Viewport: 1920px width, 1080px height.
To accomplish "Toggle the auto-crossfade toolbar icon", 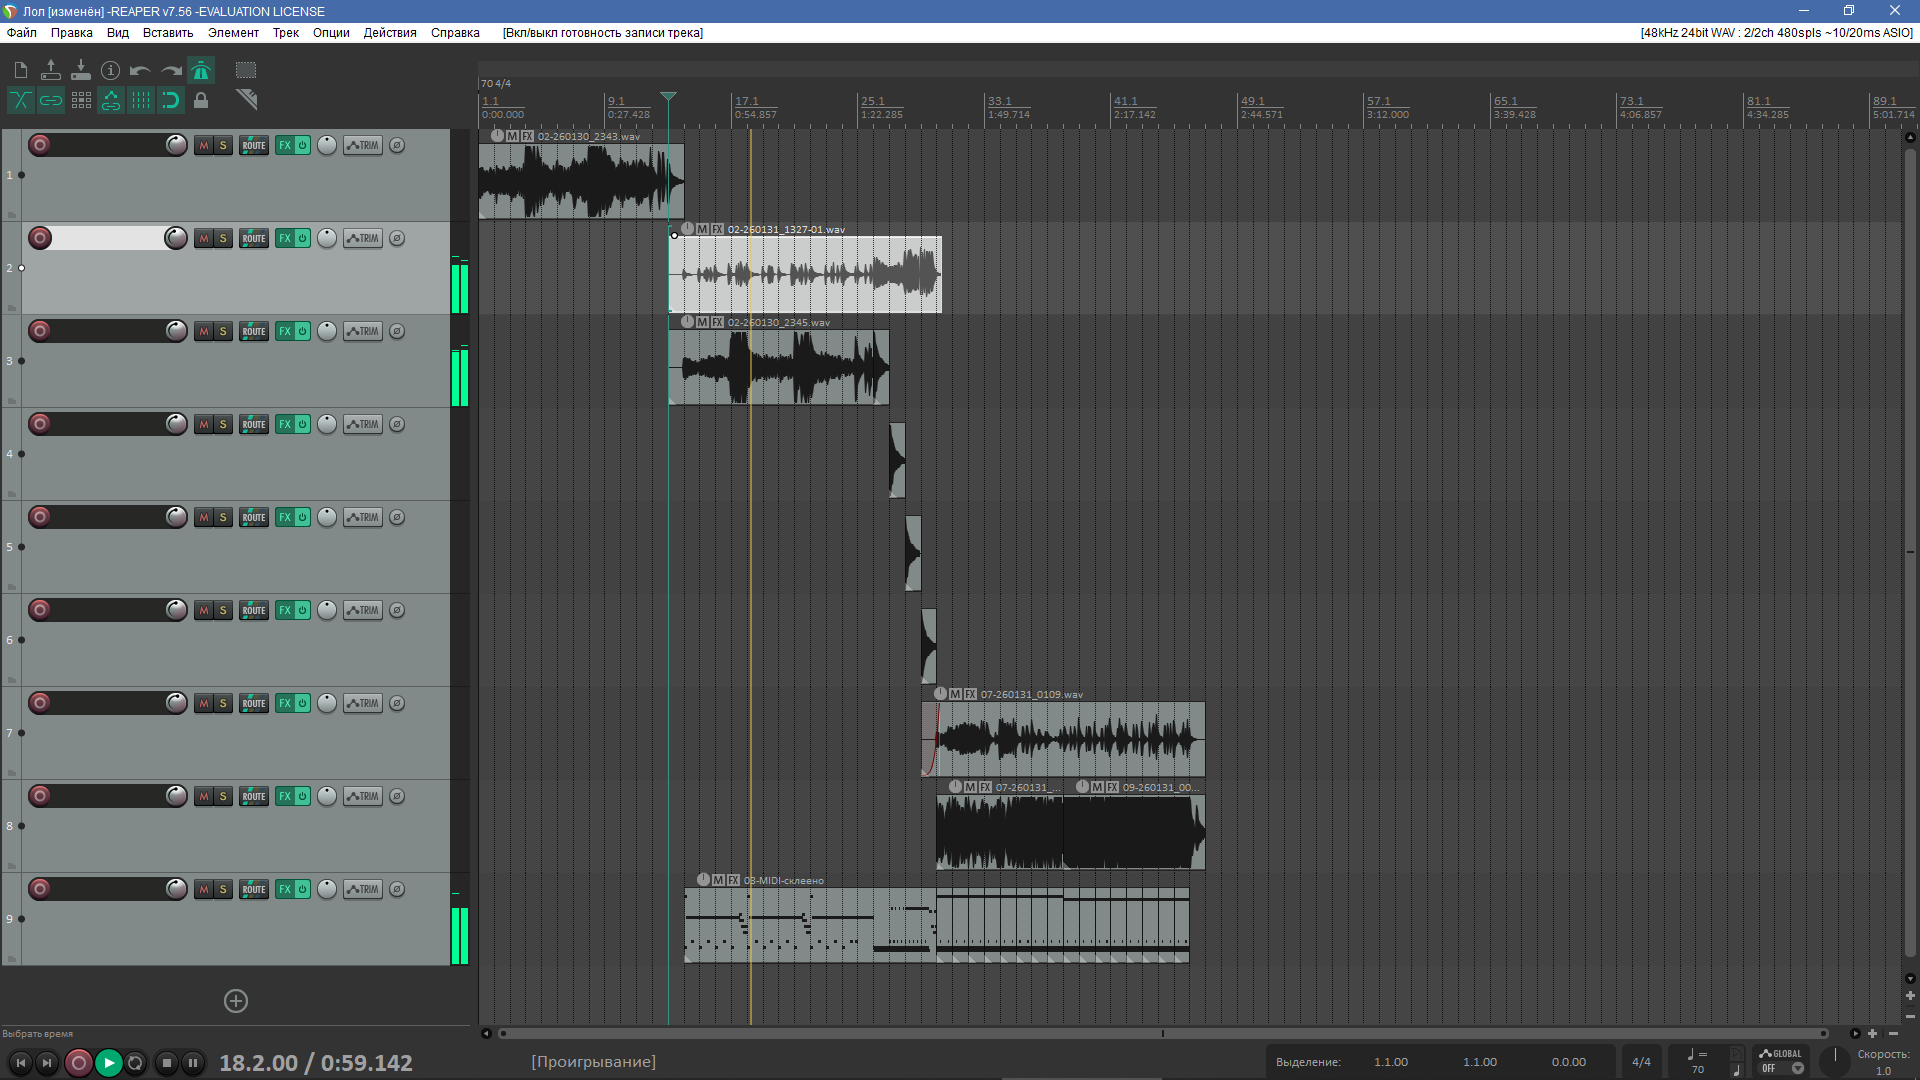I will point(21,100).
